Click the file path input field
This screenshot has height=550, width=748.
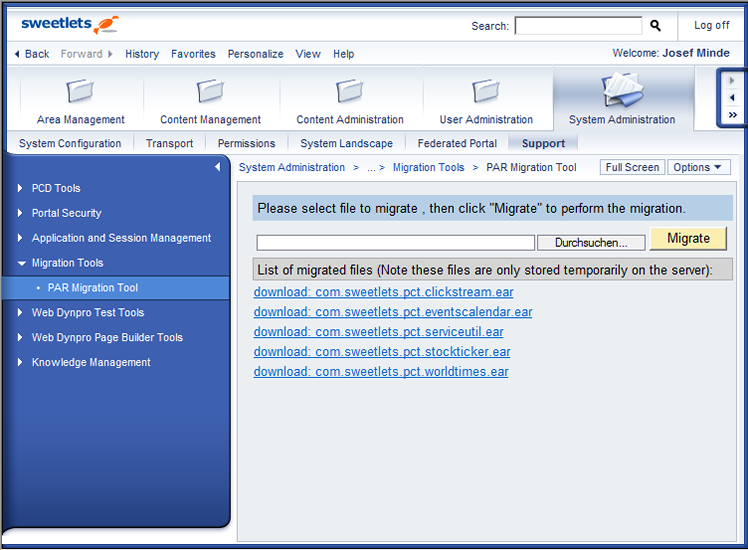(x=395, y=242)
